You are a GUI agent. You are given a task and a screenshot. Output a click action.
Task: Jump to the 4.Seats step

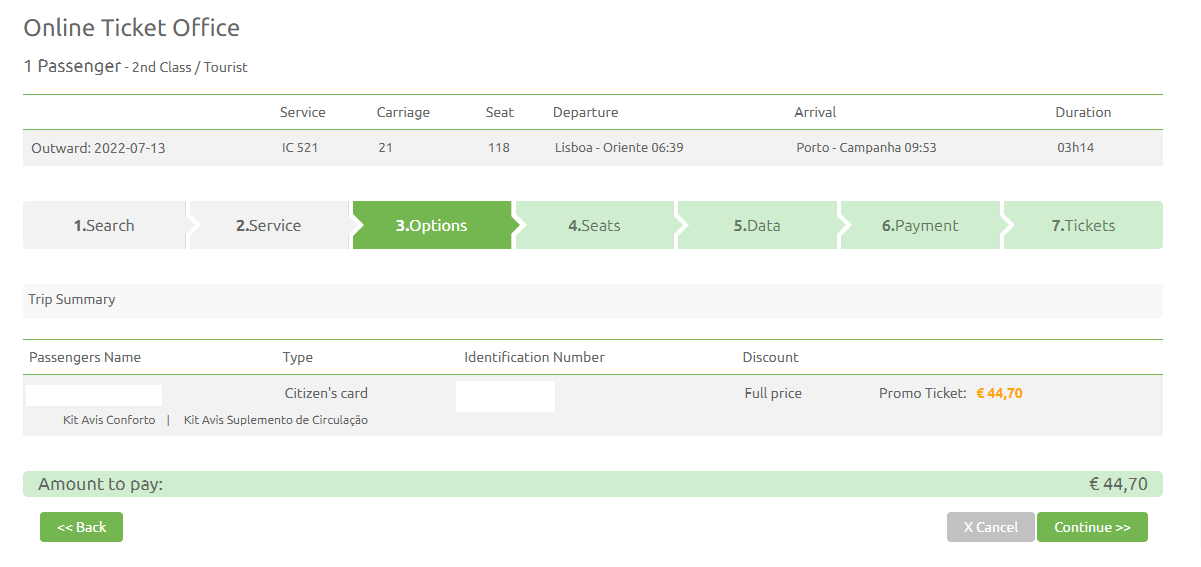[x=595, y=225]
